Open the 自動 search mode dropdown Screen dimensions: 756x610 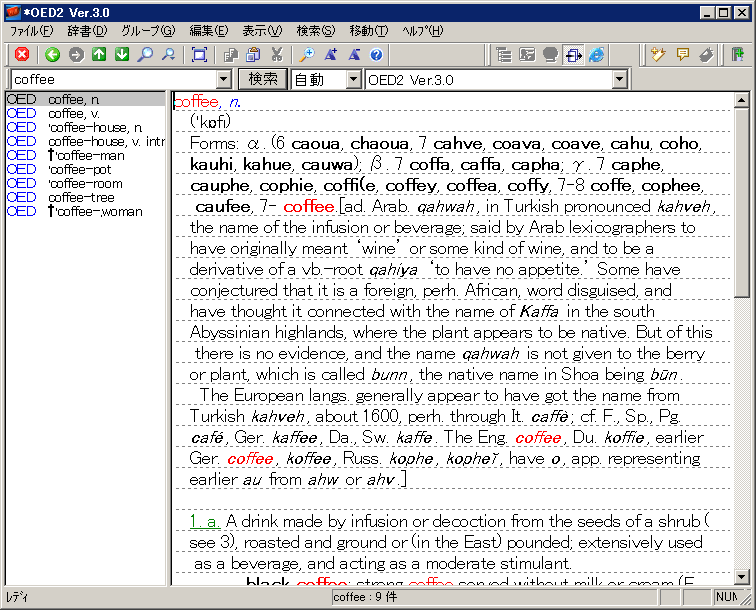pos(354,79)
